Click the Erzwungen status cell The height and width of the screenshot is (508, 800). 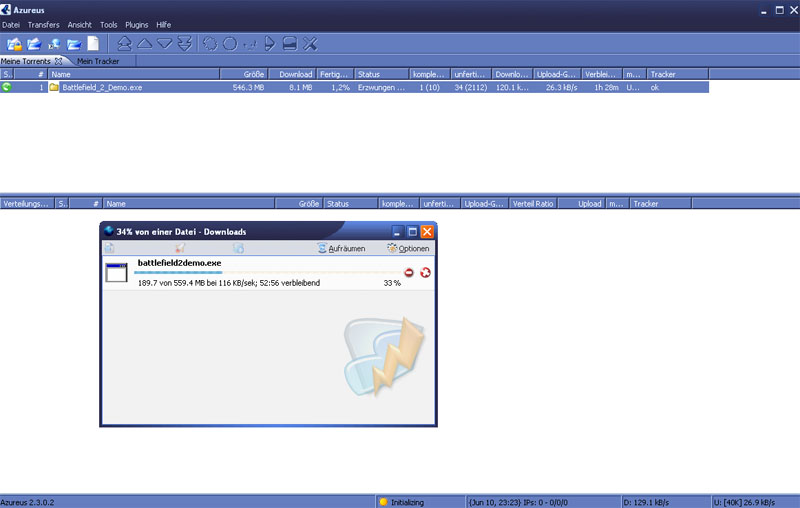point(381,87)
